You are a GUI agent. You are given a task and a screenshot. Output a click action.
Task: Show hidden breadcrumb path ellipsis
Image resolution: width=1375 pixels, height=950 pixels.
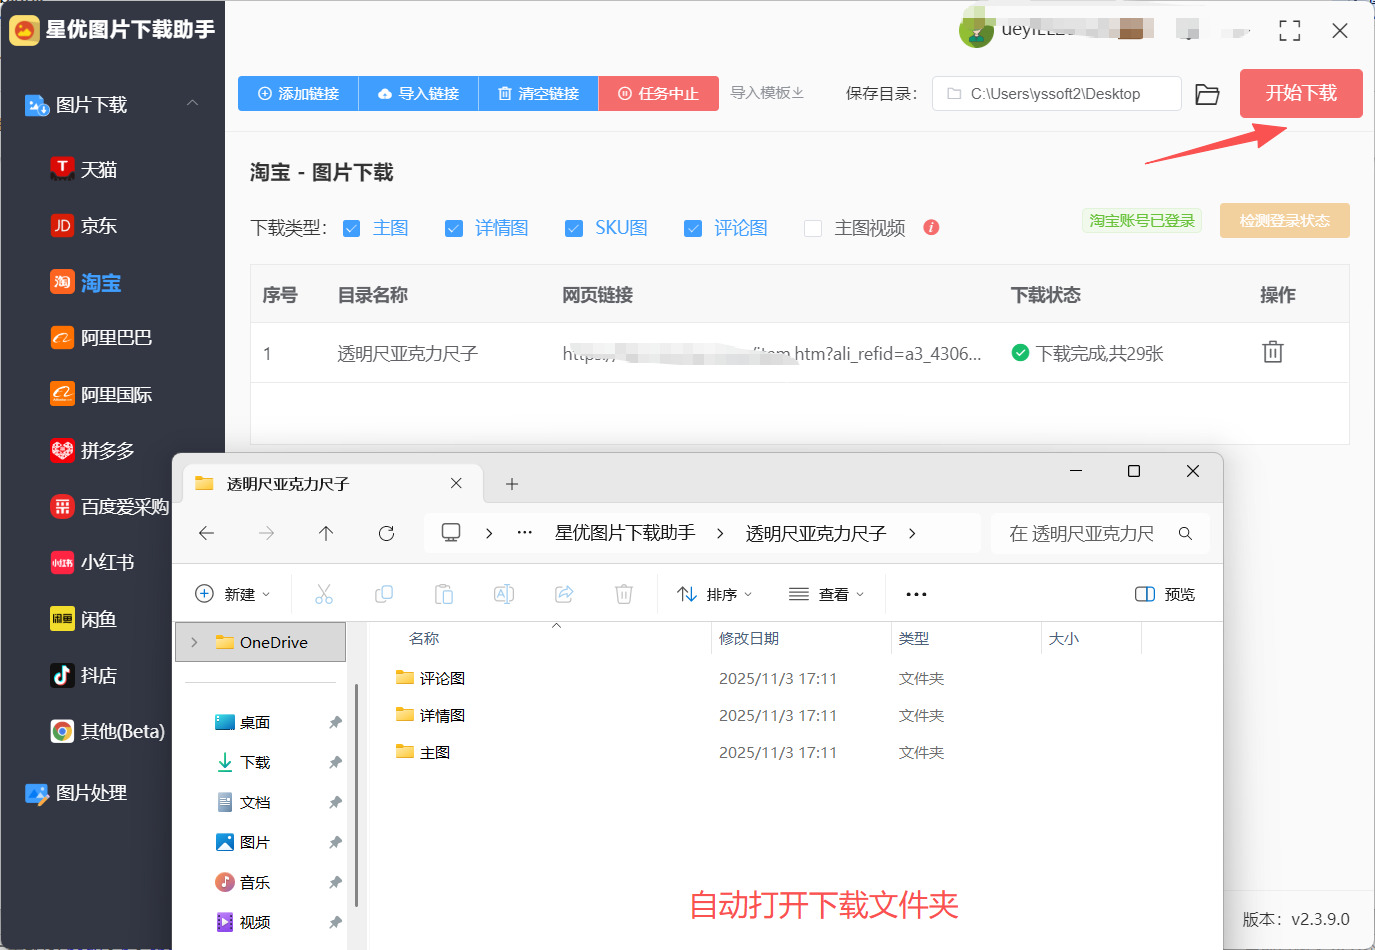pos(525,533)
